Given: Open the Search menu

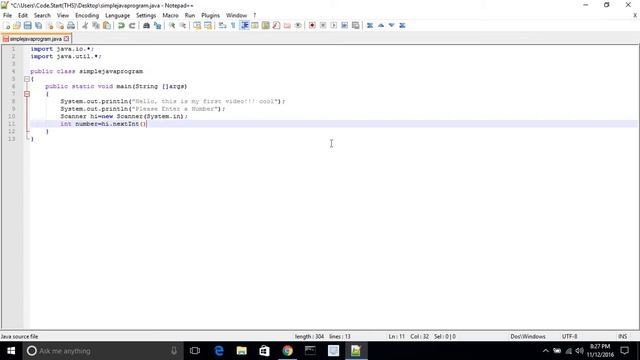Looking at the screenshot, I should pyautogui.click(x=42, y=15).
